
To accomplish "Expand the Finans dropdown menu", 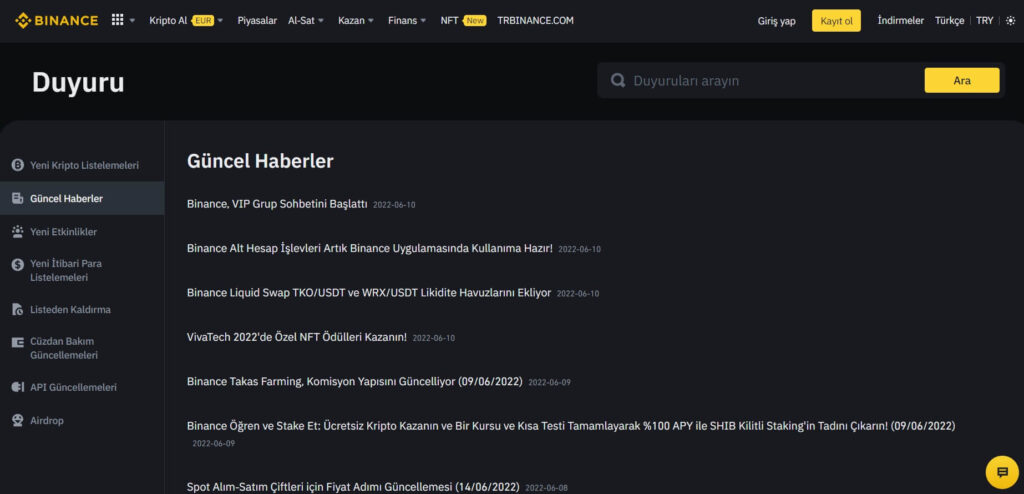I will click(x=407, y=21).
